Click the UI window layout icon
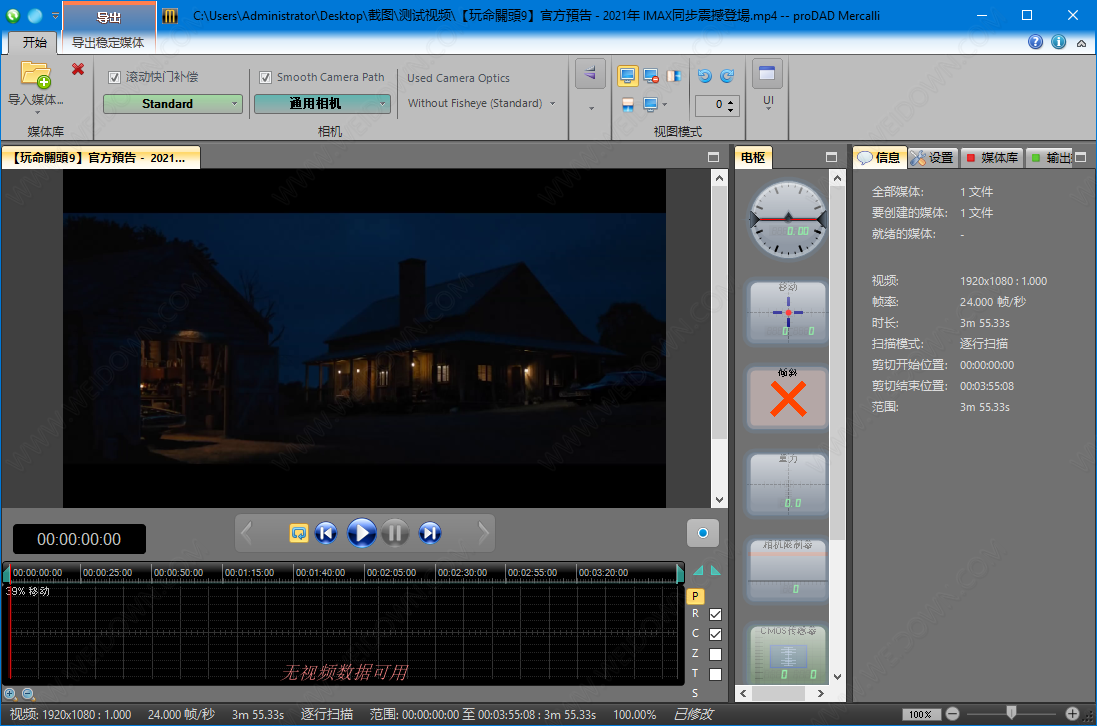 pyautogui.click(x=767, y=73)
